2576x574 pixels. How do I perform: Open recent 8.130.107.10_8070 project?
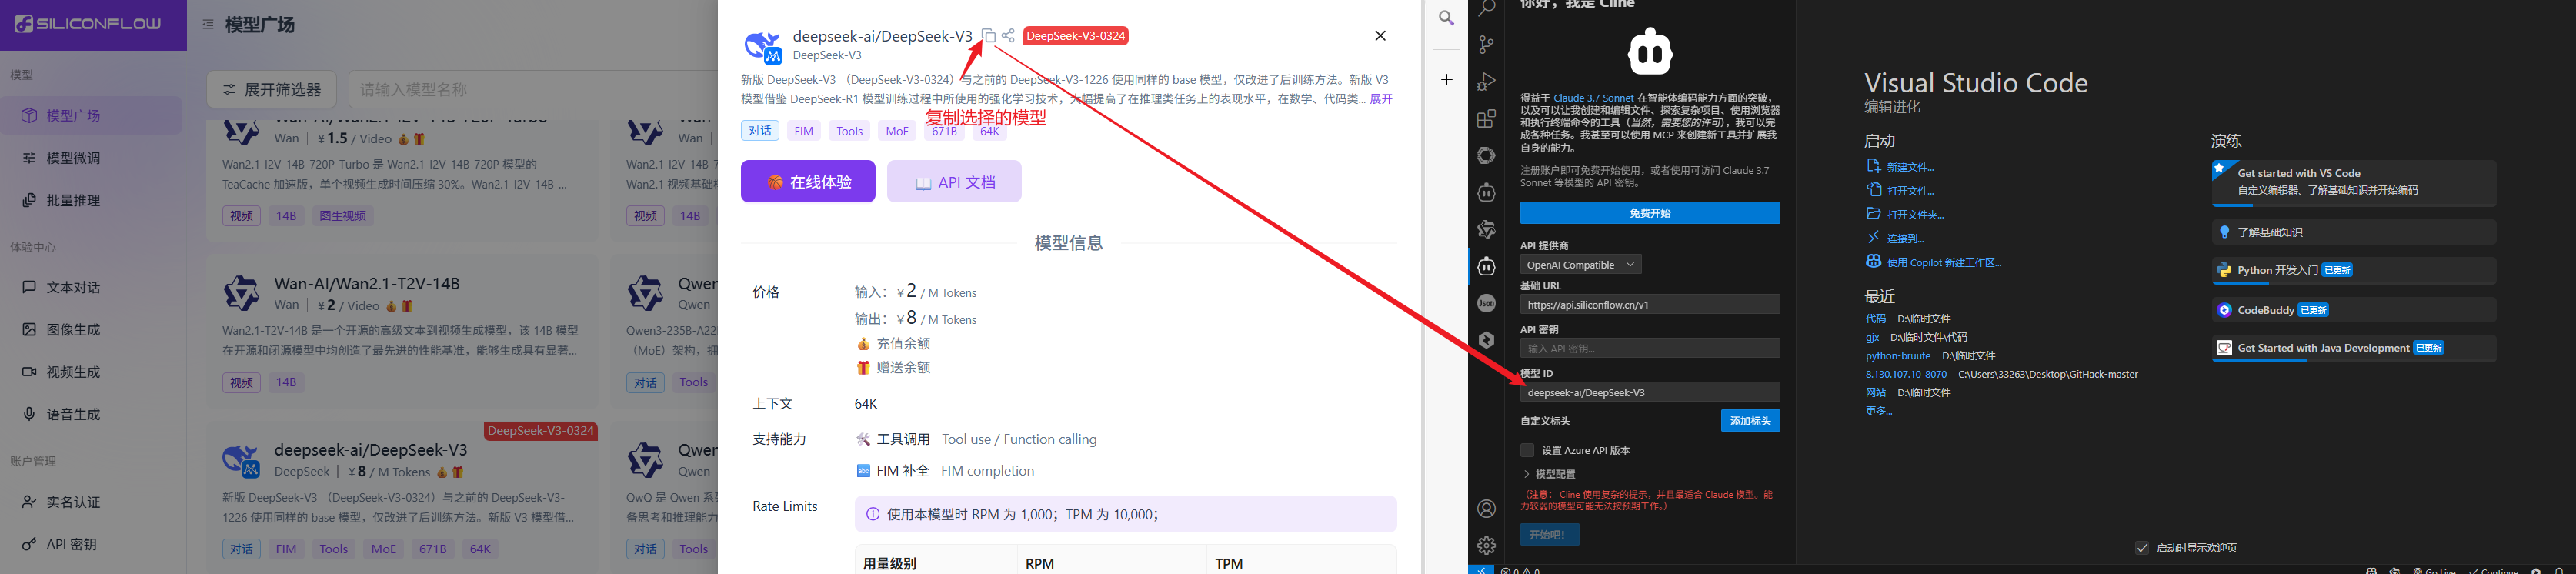coord(1906,374)
